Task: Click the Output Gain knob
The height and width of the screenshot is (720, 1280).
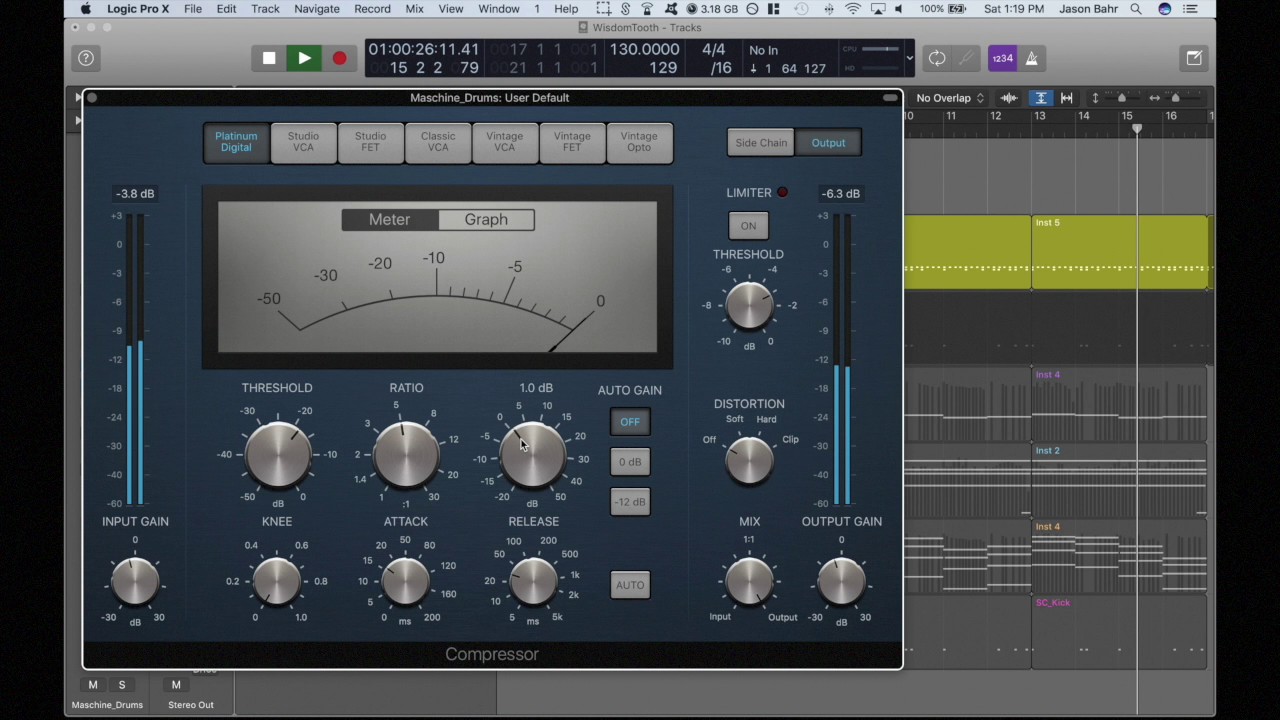Action: coord(841,582)
